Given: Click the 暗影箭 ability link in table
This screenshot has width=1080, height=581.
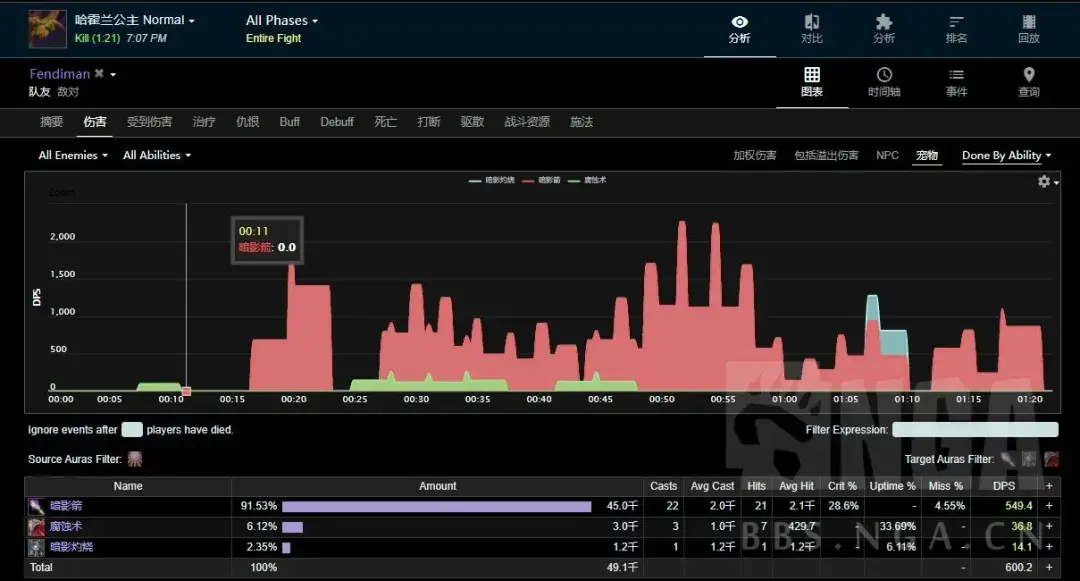Looking at the screenshot, I should [x=66, y=506].
